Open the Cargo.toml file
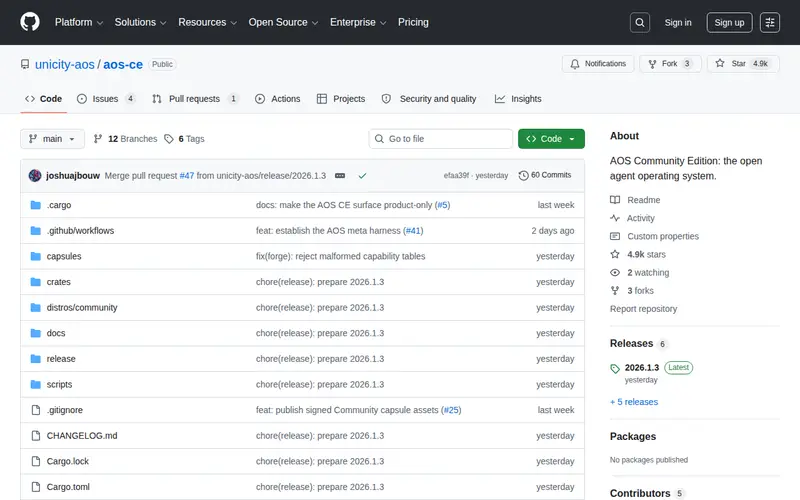The height and width of the screenshot is (500, 800). pyautogui.click(x=68, y=487)
